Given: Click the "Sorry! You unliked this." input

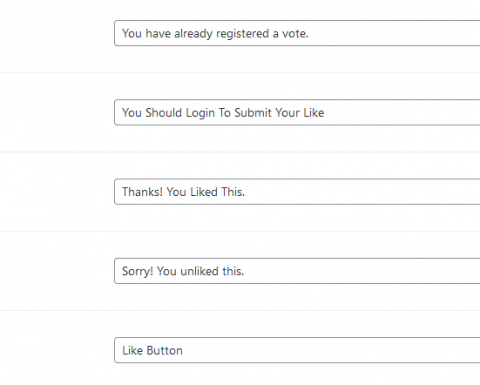Looking at the screenshot, I should (297, 271).
